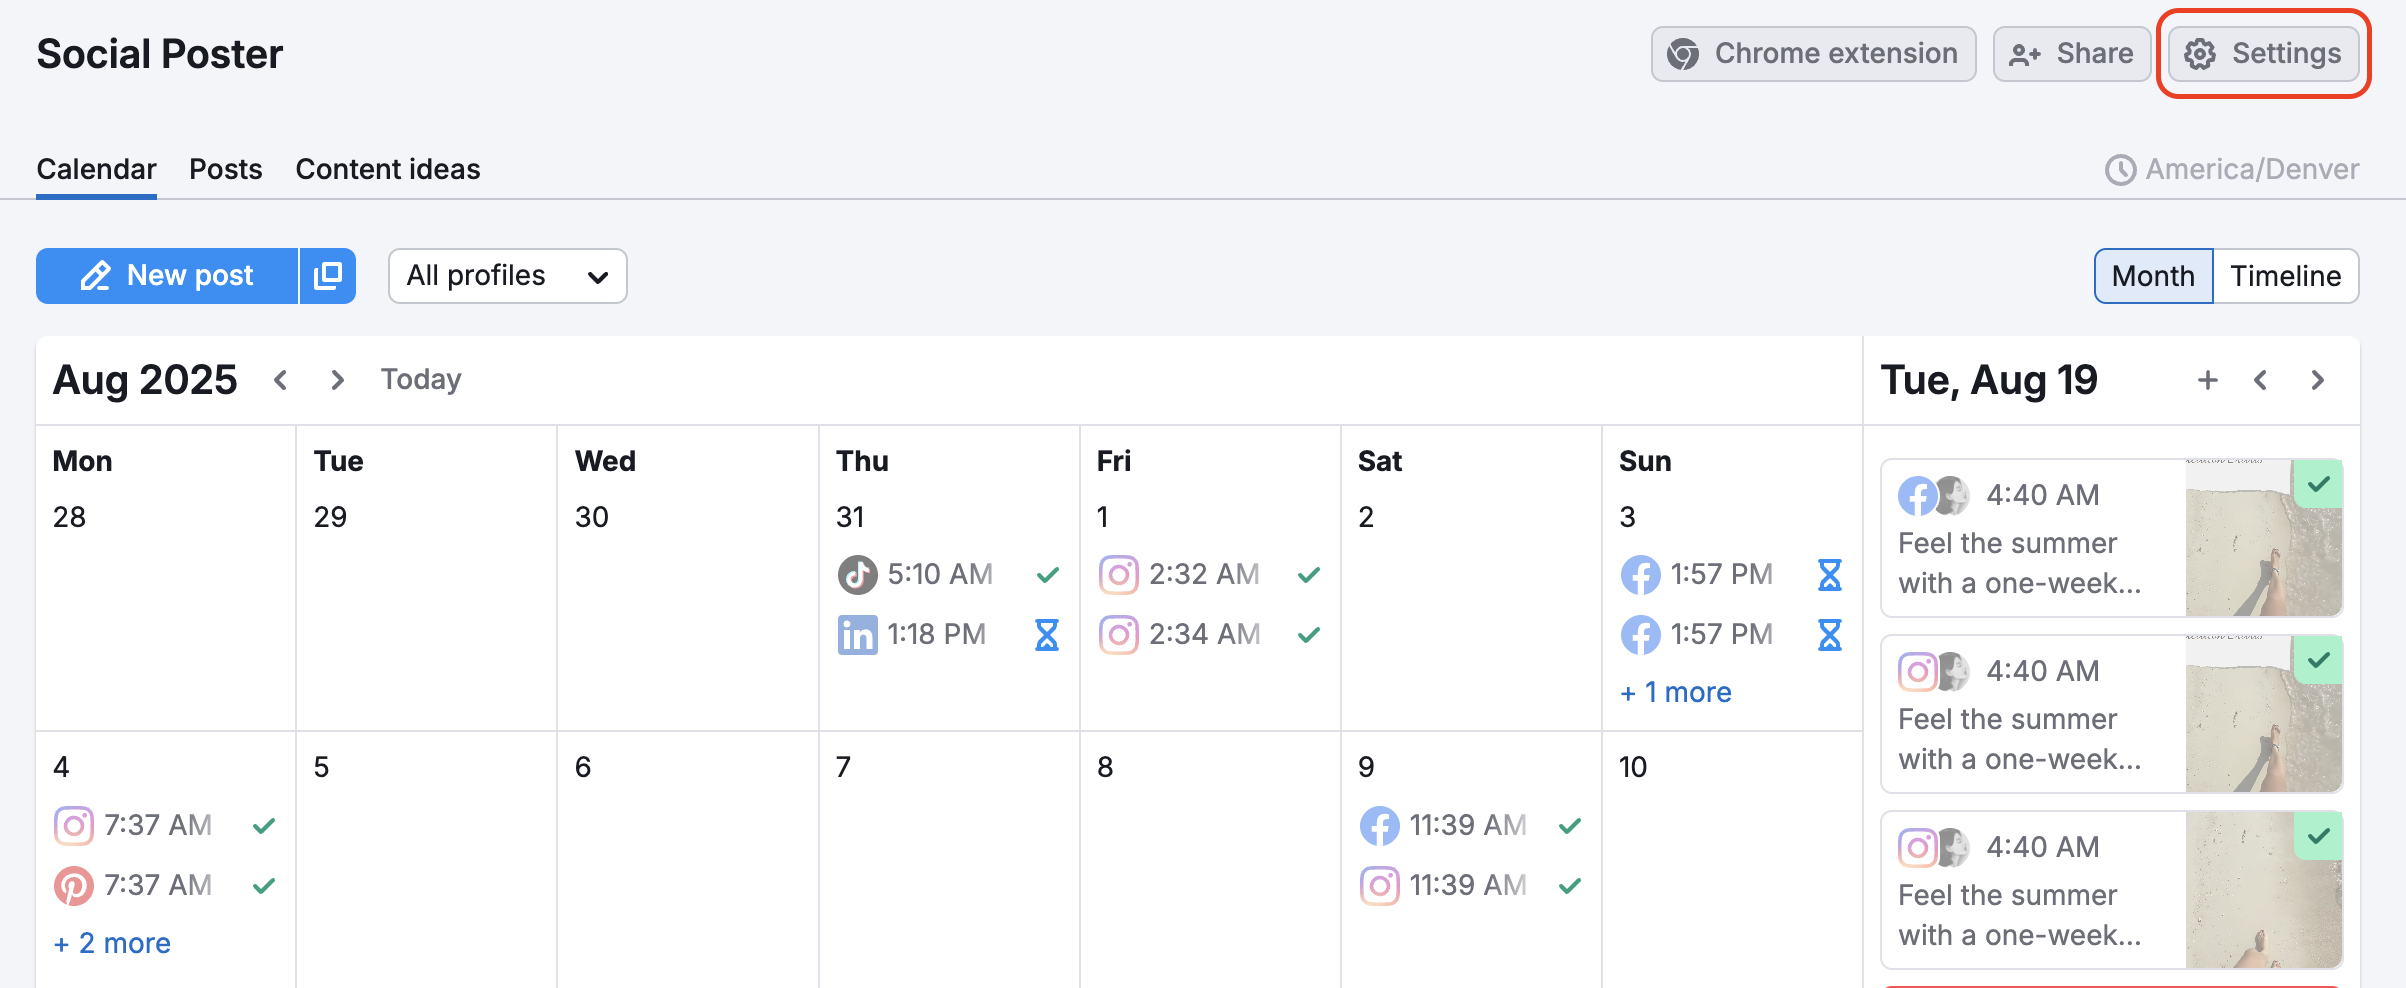Viewport: 2406px width, 988px height.
Task: Click the Facebook icon on Sunday Aug 3
Action: [x=1641, y=574]
